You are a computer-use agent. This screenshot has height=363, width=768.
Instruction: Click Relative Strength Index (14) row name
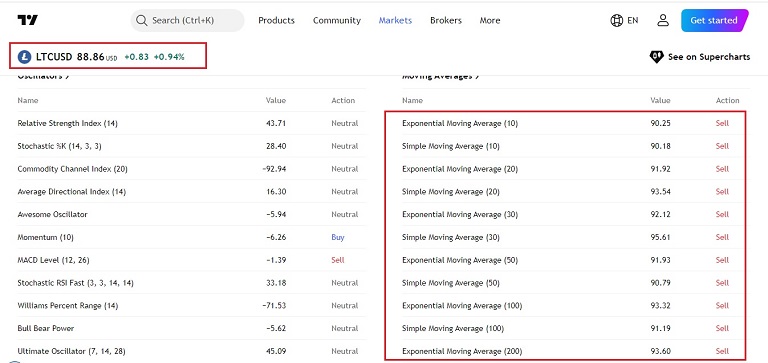(x=67, y=123)
